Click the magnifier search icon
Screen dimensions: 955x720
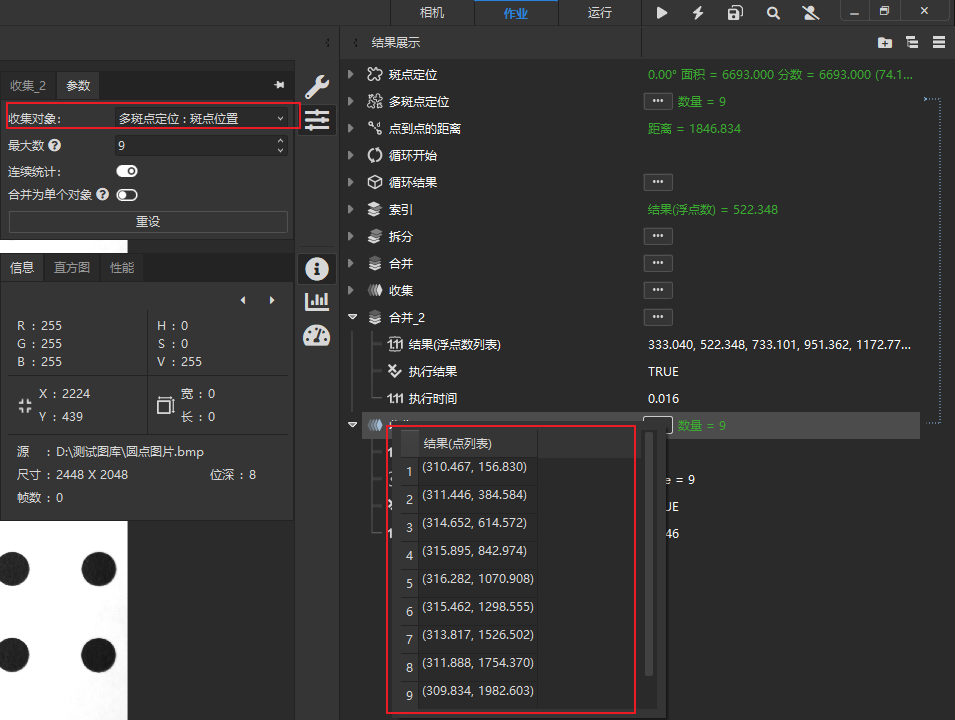[773, 13]
